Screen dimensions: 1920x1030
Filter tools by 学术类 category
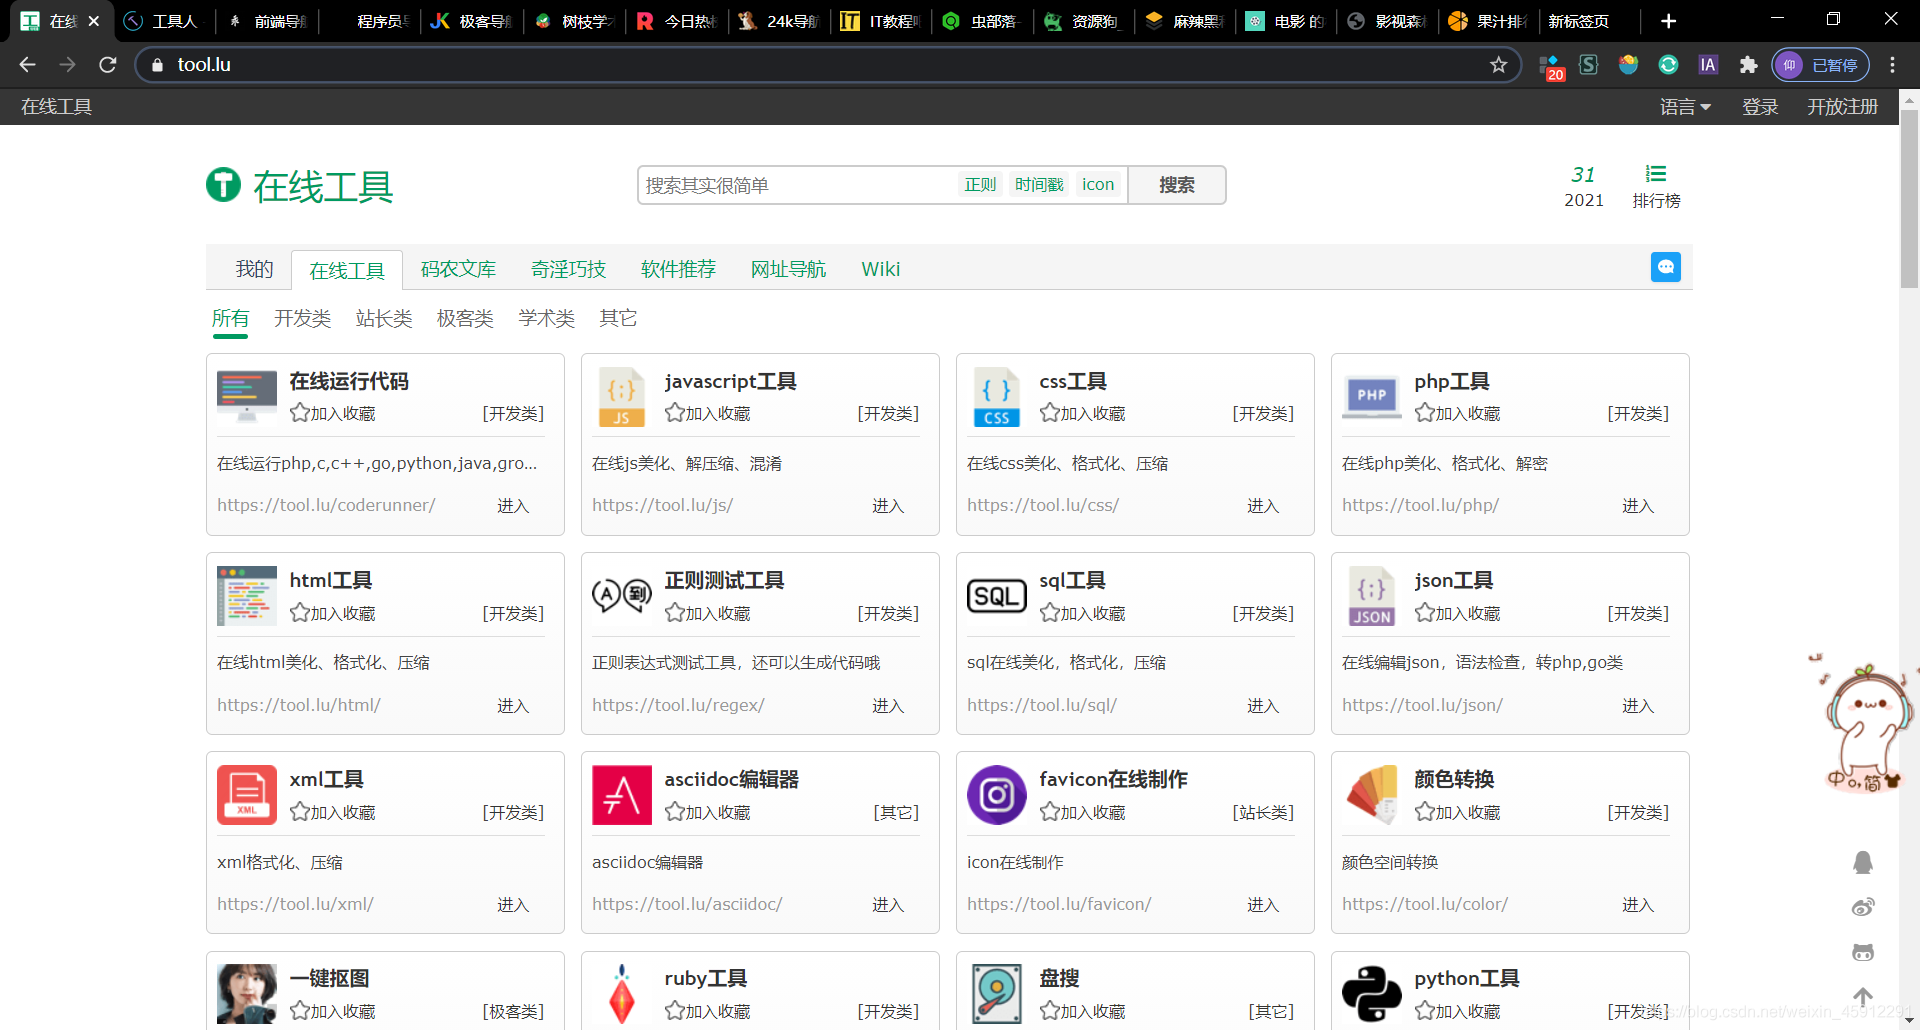(546, 318)
